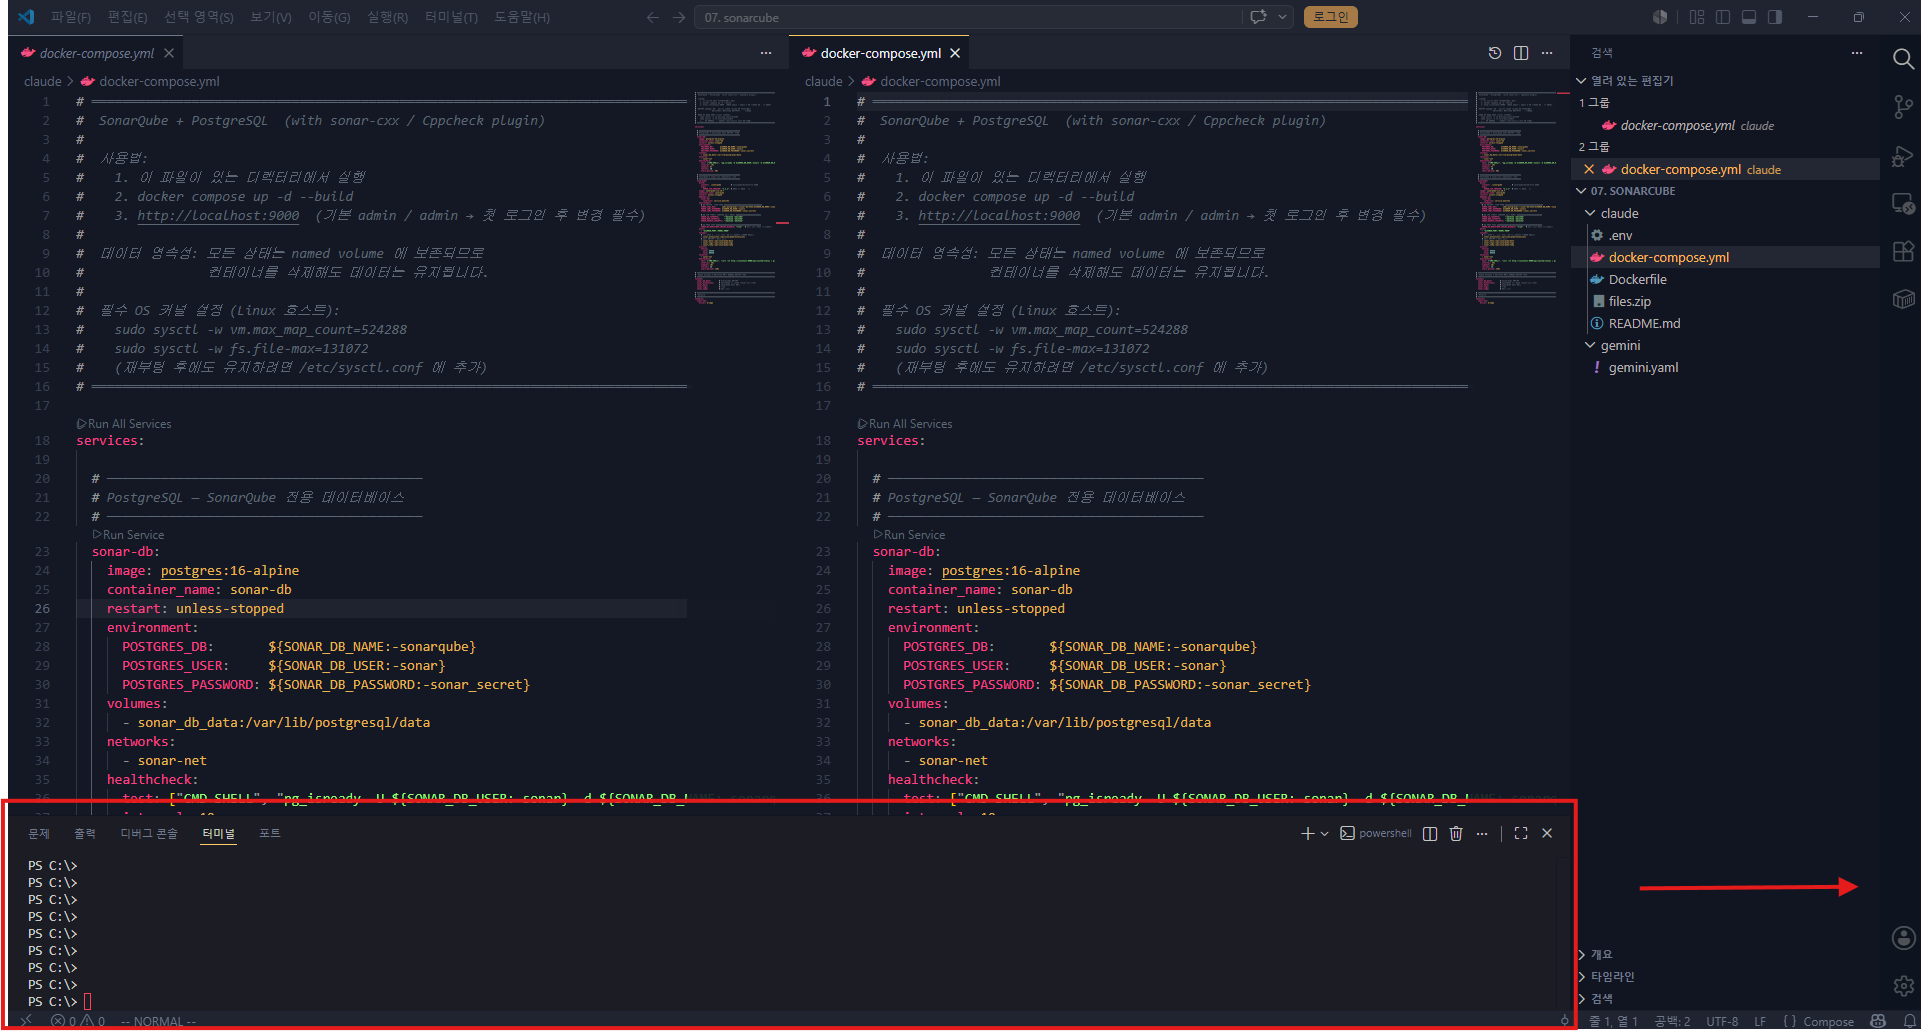
Task: Split the terminal pane
Action: coord(1430,833)
